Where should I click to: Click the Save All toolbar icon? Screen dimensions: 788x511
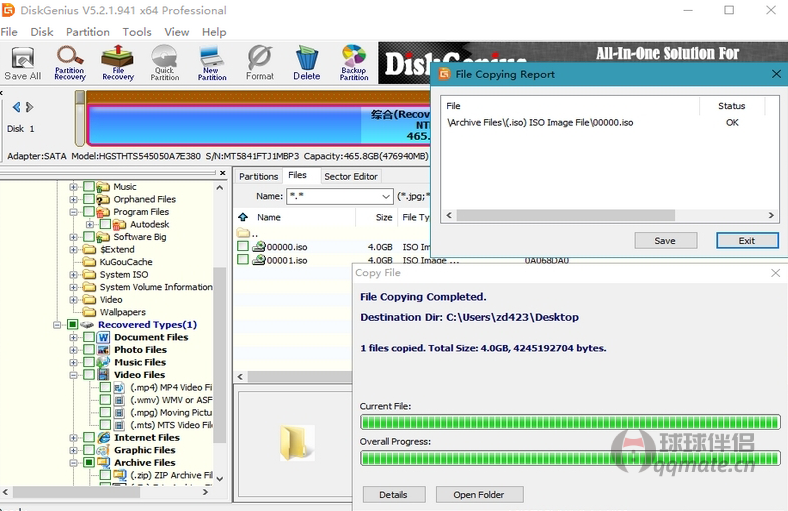tap(22, 63)
